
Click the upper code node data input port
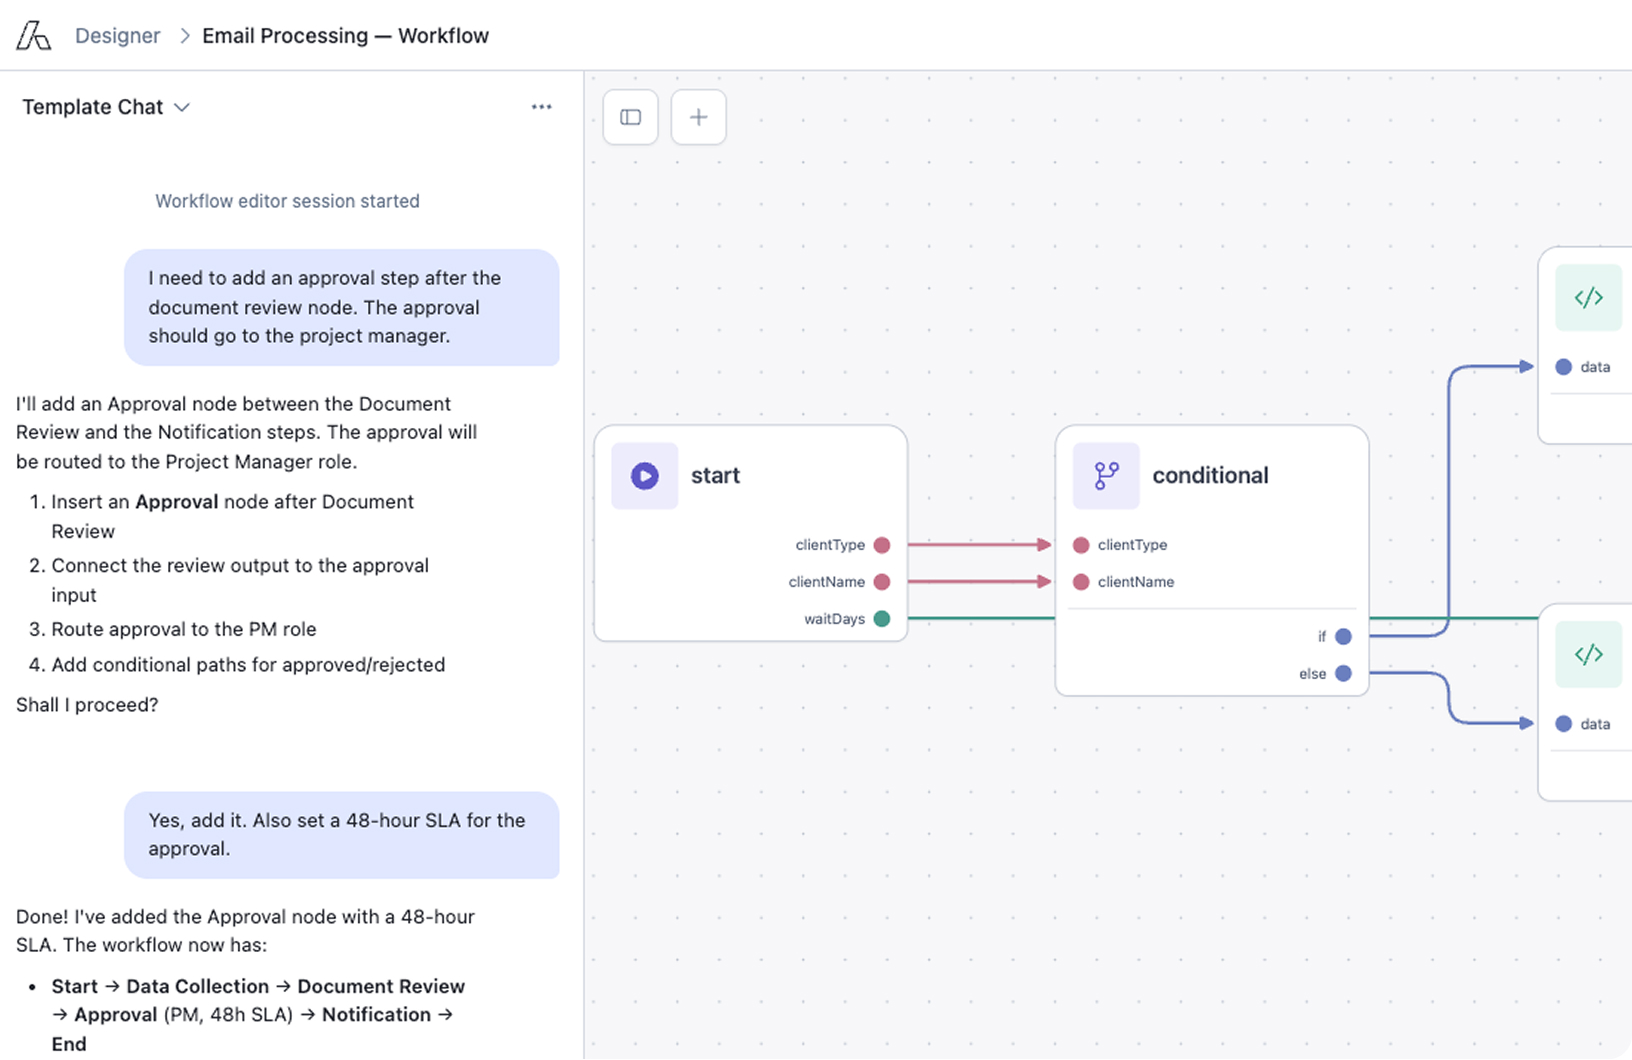[1564, 367]
